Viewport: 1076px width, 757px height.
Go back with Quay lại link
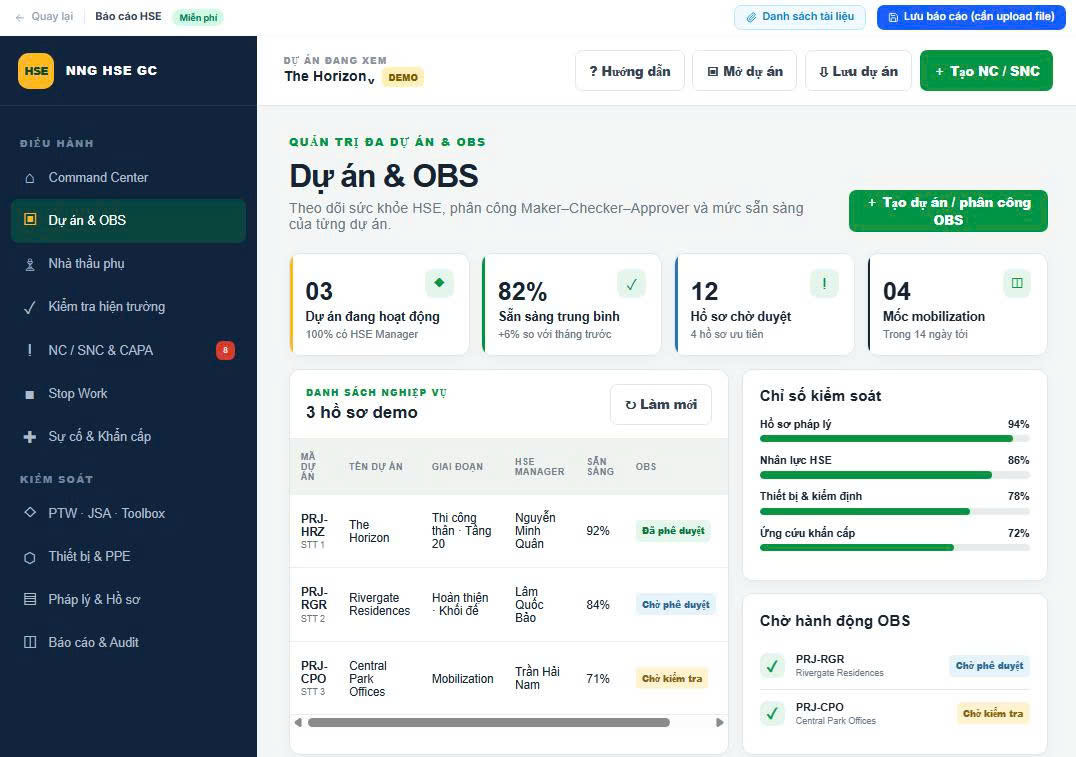click(44, 16)
